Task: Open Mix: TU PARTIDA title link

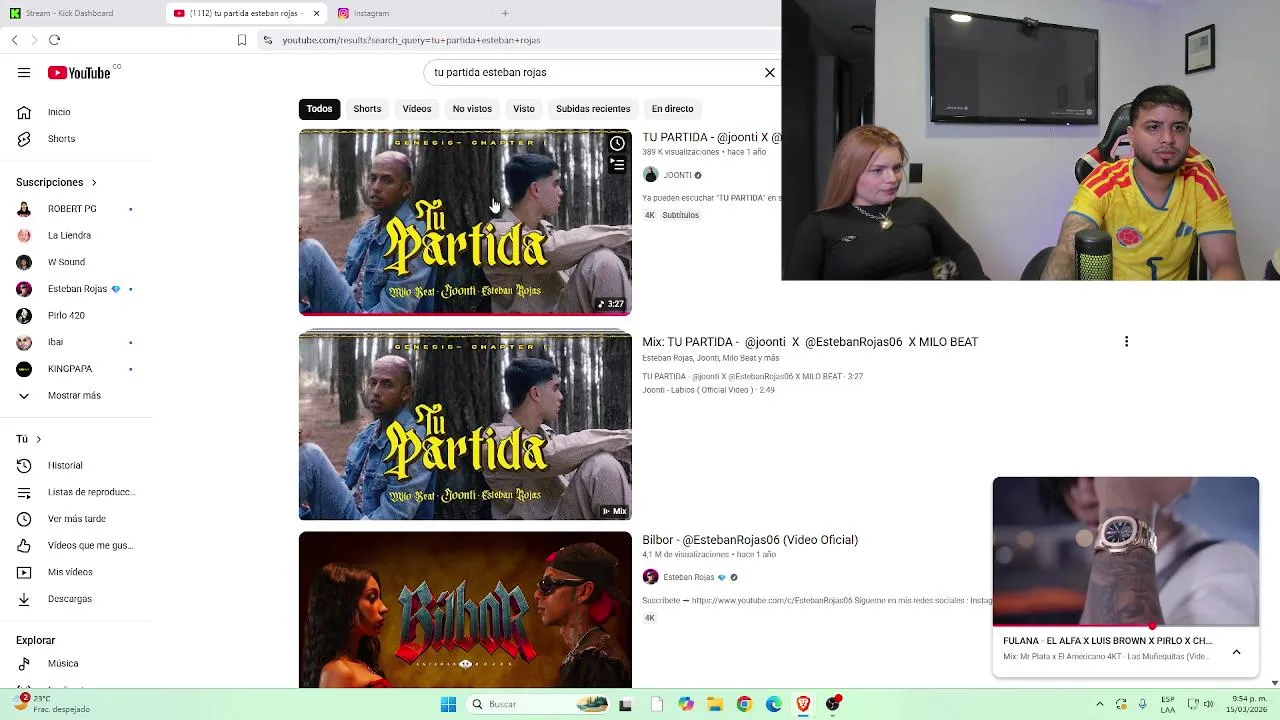Action: [810, 342]
